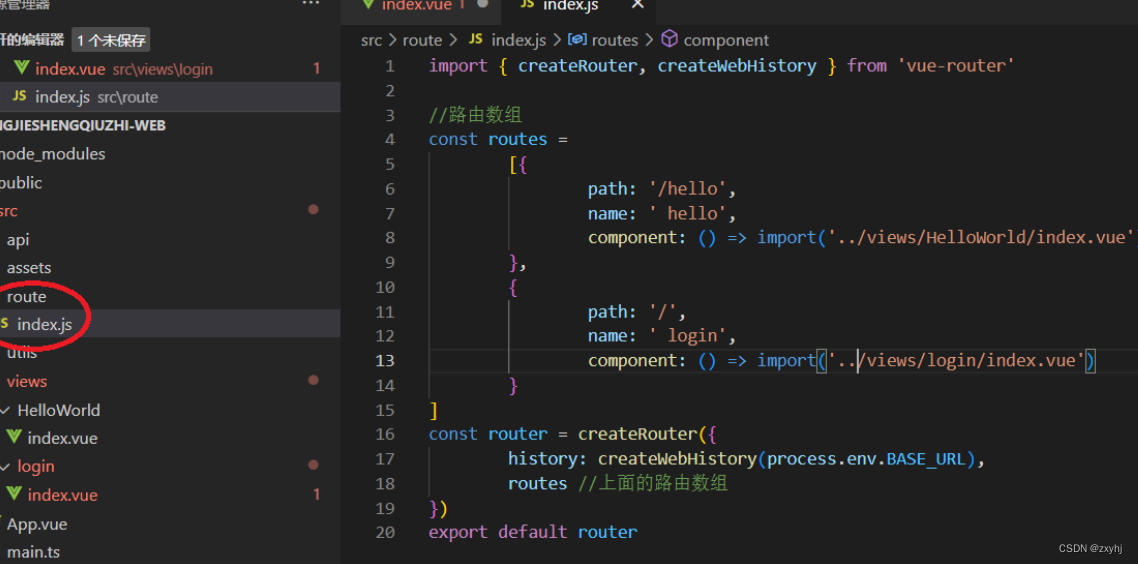This screenshot has height=564, width=1138.
Task: Click the unsaved dot on index.vue tab
Action: pyautogui.click(x=482, y=4)
